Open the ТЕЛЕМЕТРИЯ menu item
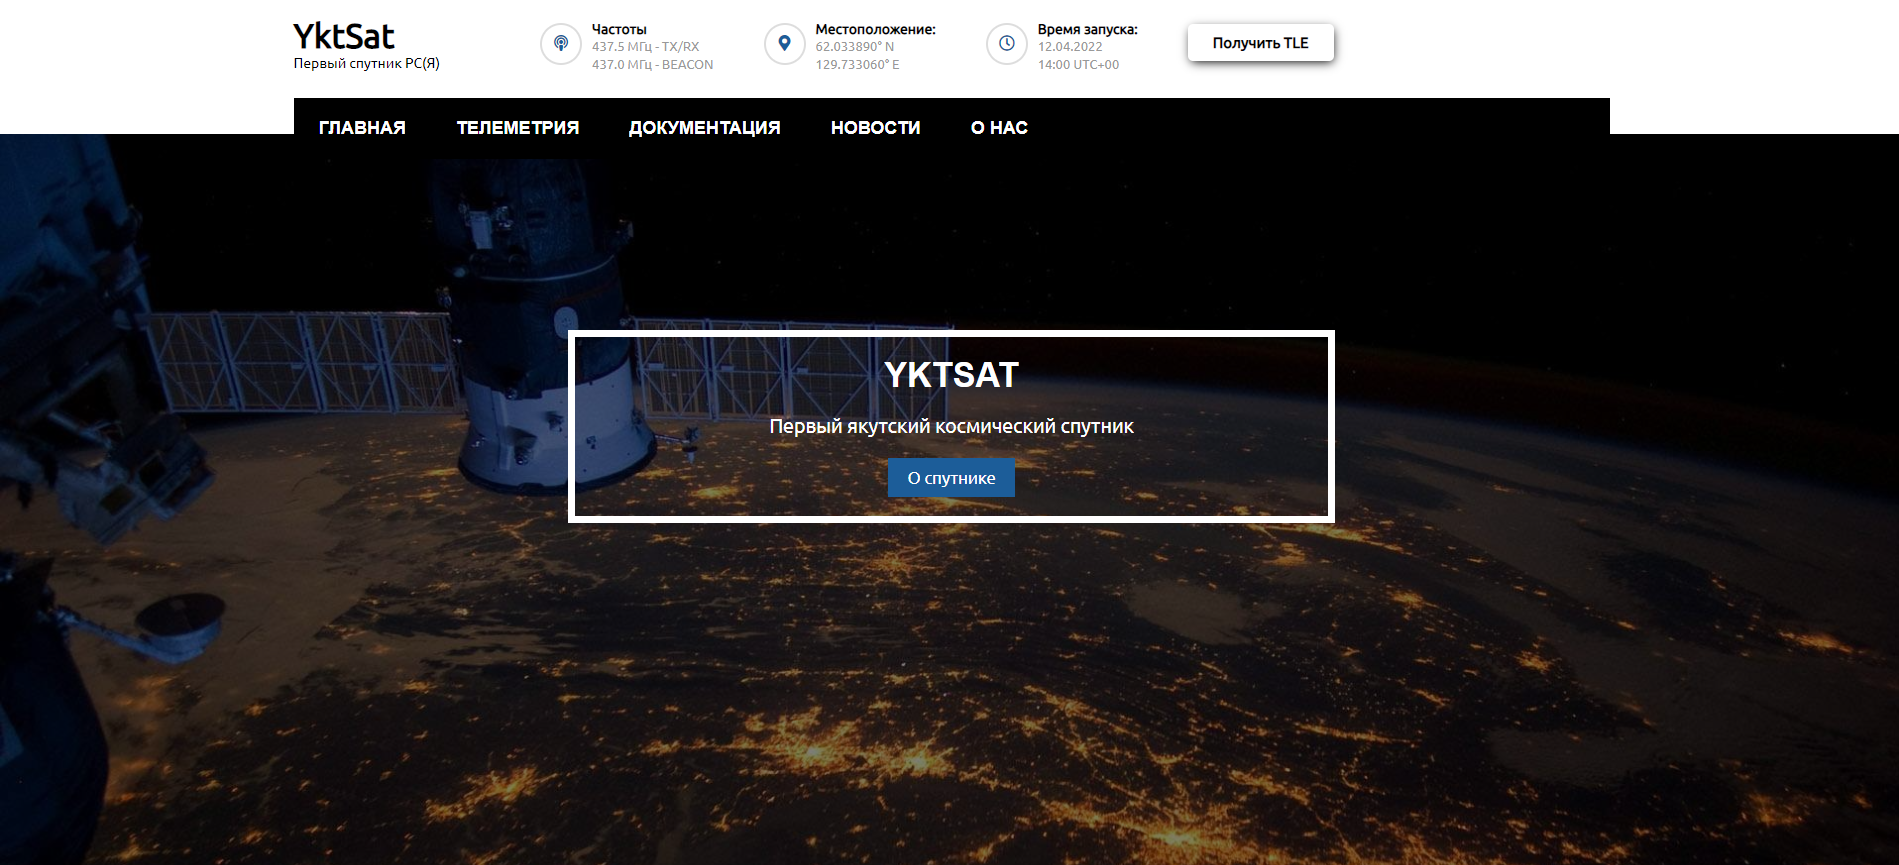The image size is (1899, 865). [518, 128]
